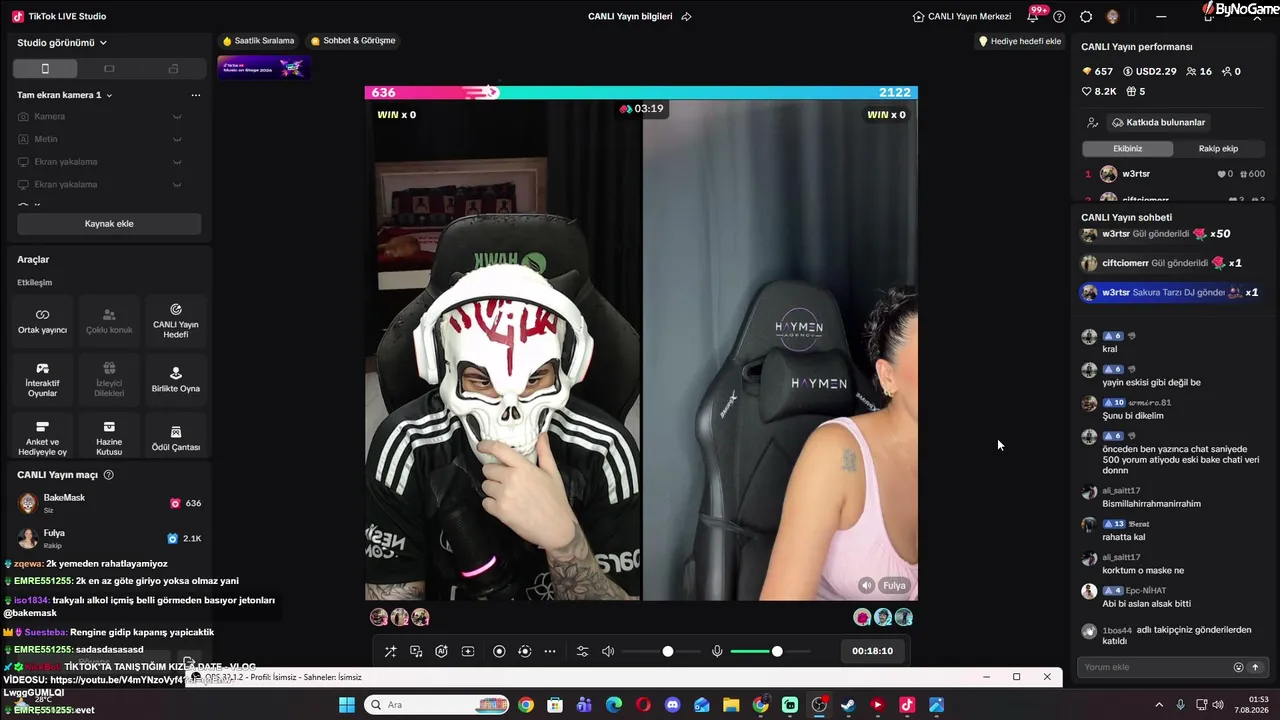This screenshot has width=1280, height=720.
Task: Click the PK match score progress bar
Action: click(641, 92)
